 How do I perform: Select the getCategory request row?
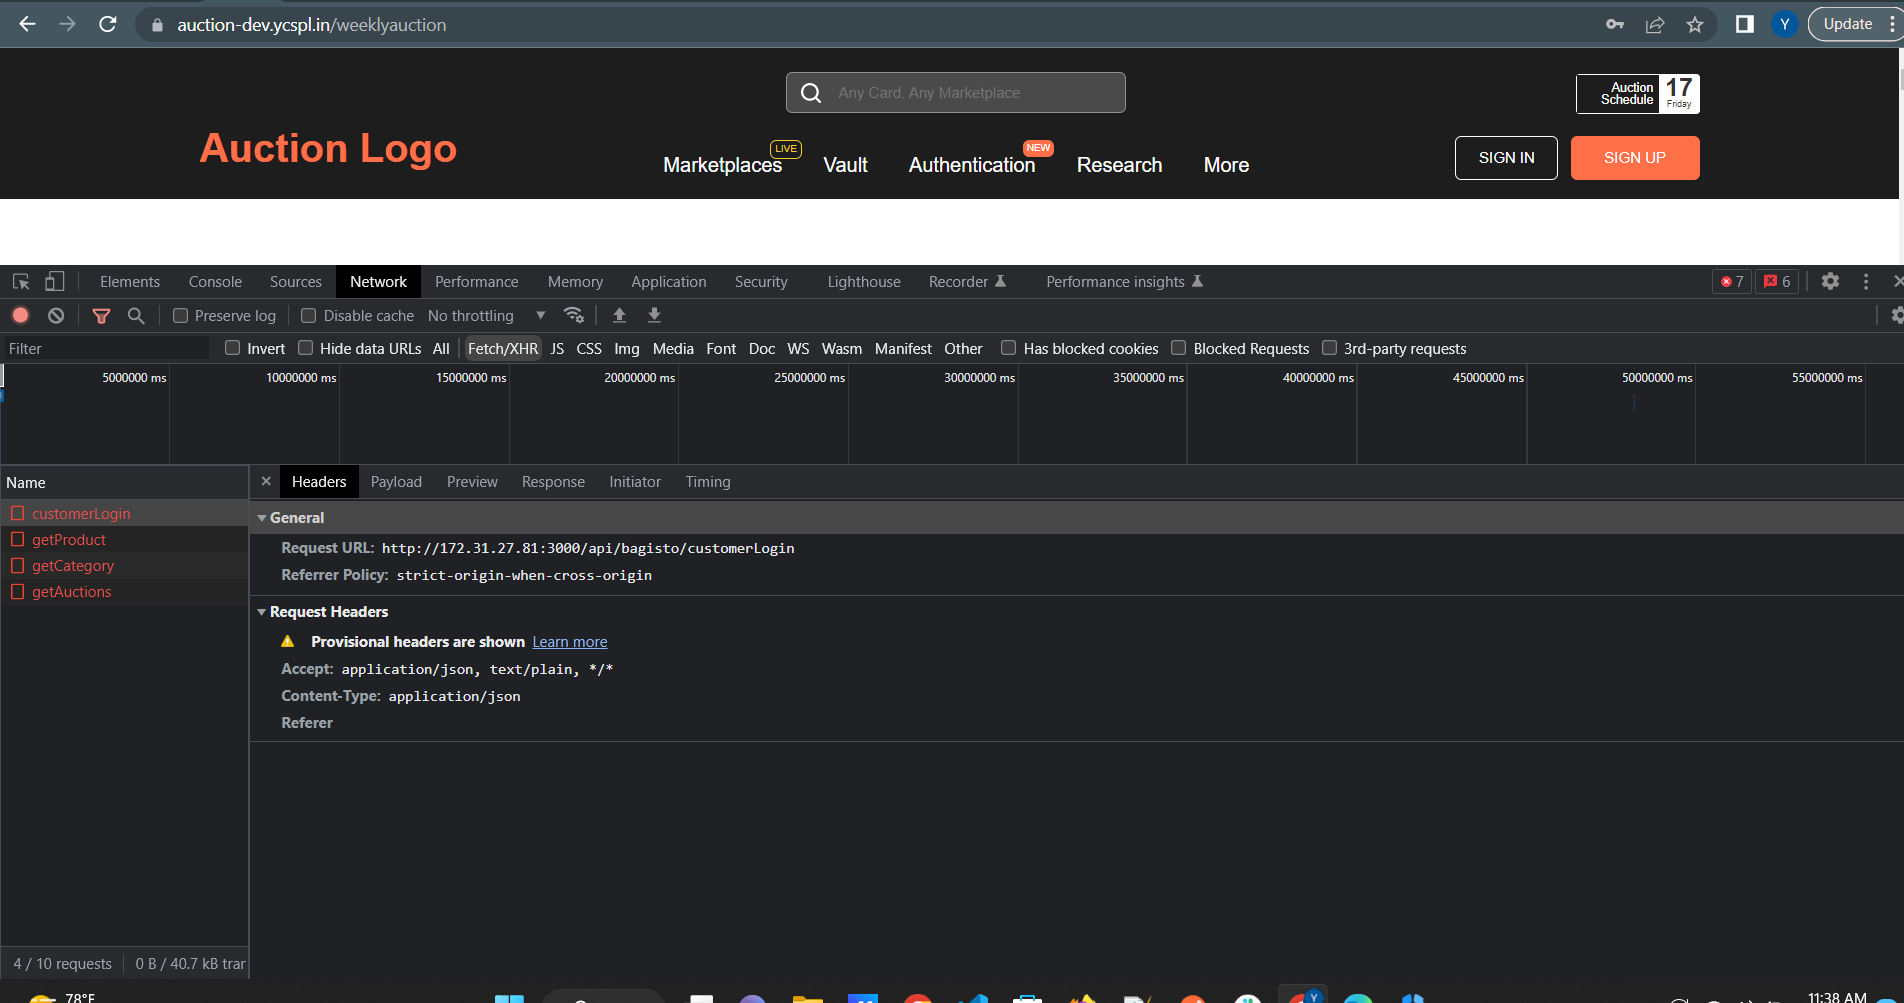pyautogui.click(x=124, y=565)
